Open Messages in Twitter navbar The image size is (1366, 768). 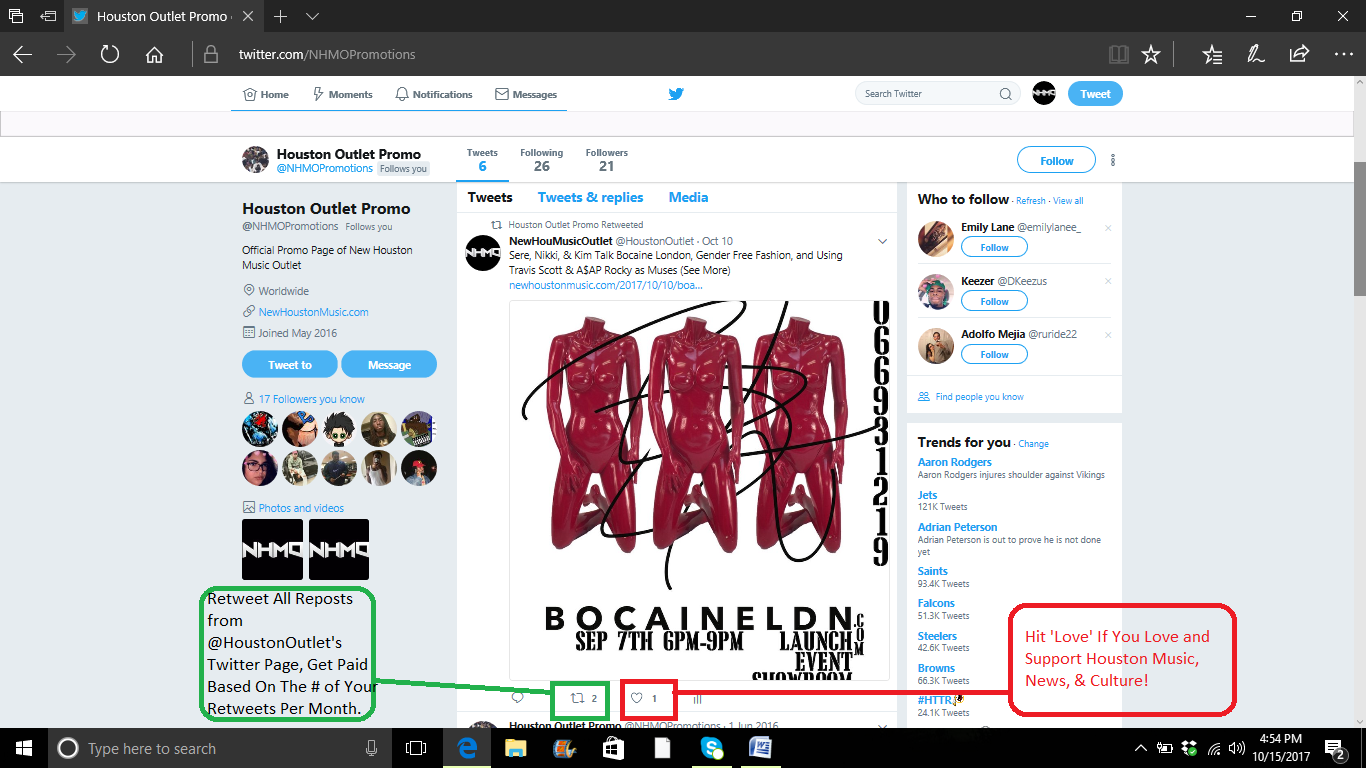(x=526, y=94)
